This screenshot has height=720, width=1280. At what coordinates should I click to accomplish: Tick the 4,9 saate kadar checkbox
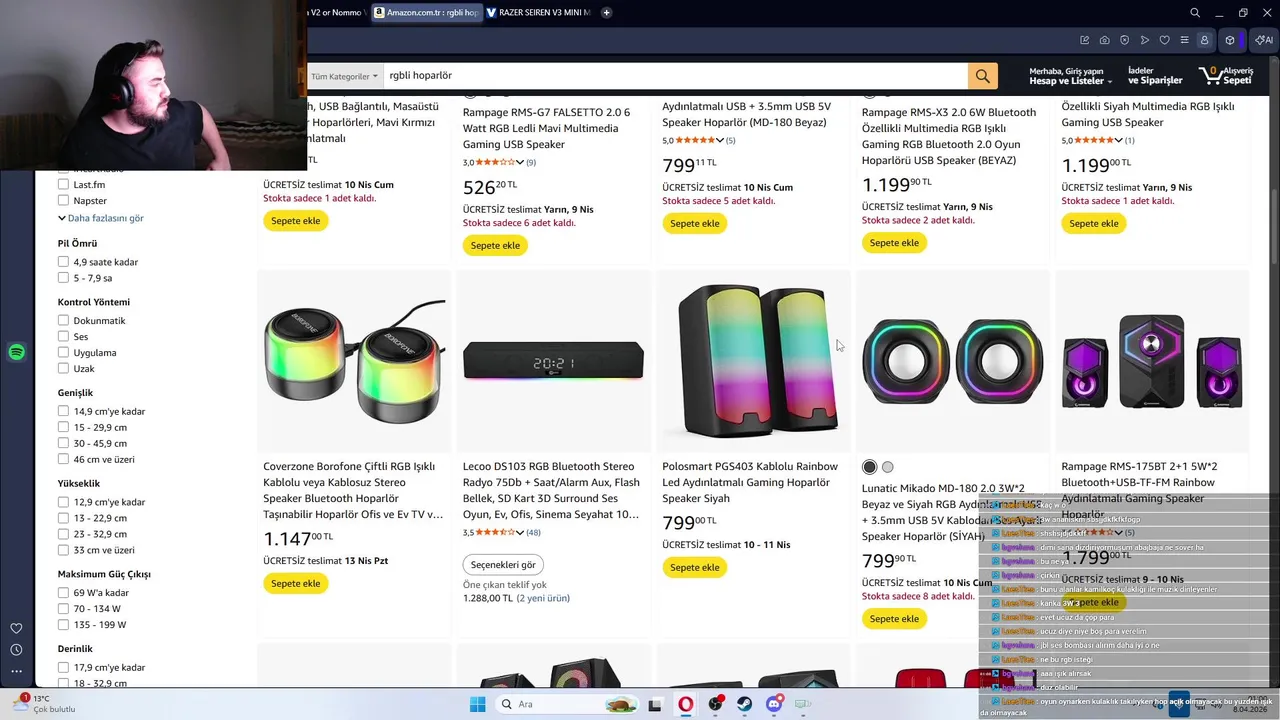pos(63,262)
